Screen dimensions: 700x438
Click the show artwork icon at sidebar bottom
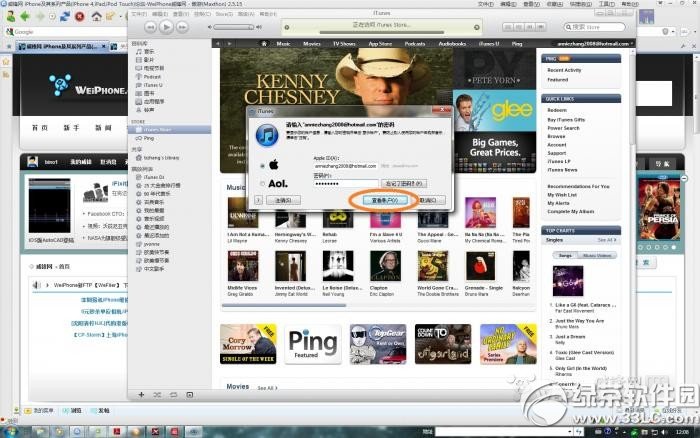pyautogui.click(x=190, y=395)
